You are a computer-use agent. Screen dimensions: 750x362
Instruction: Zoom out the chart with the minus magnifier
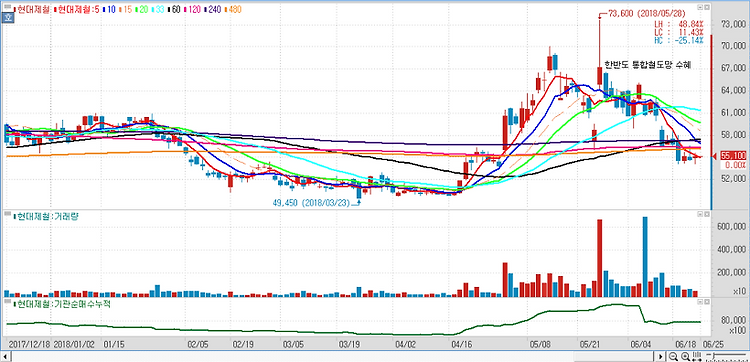673,356
